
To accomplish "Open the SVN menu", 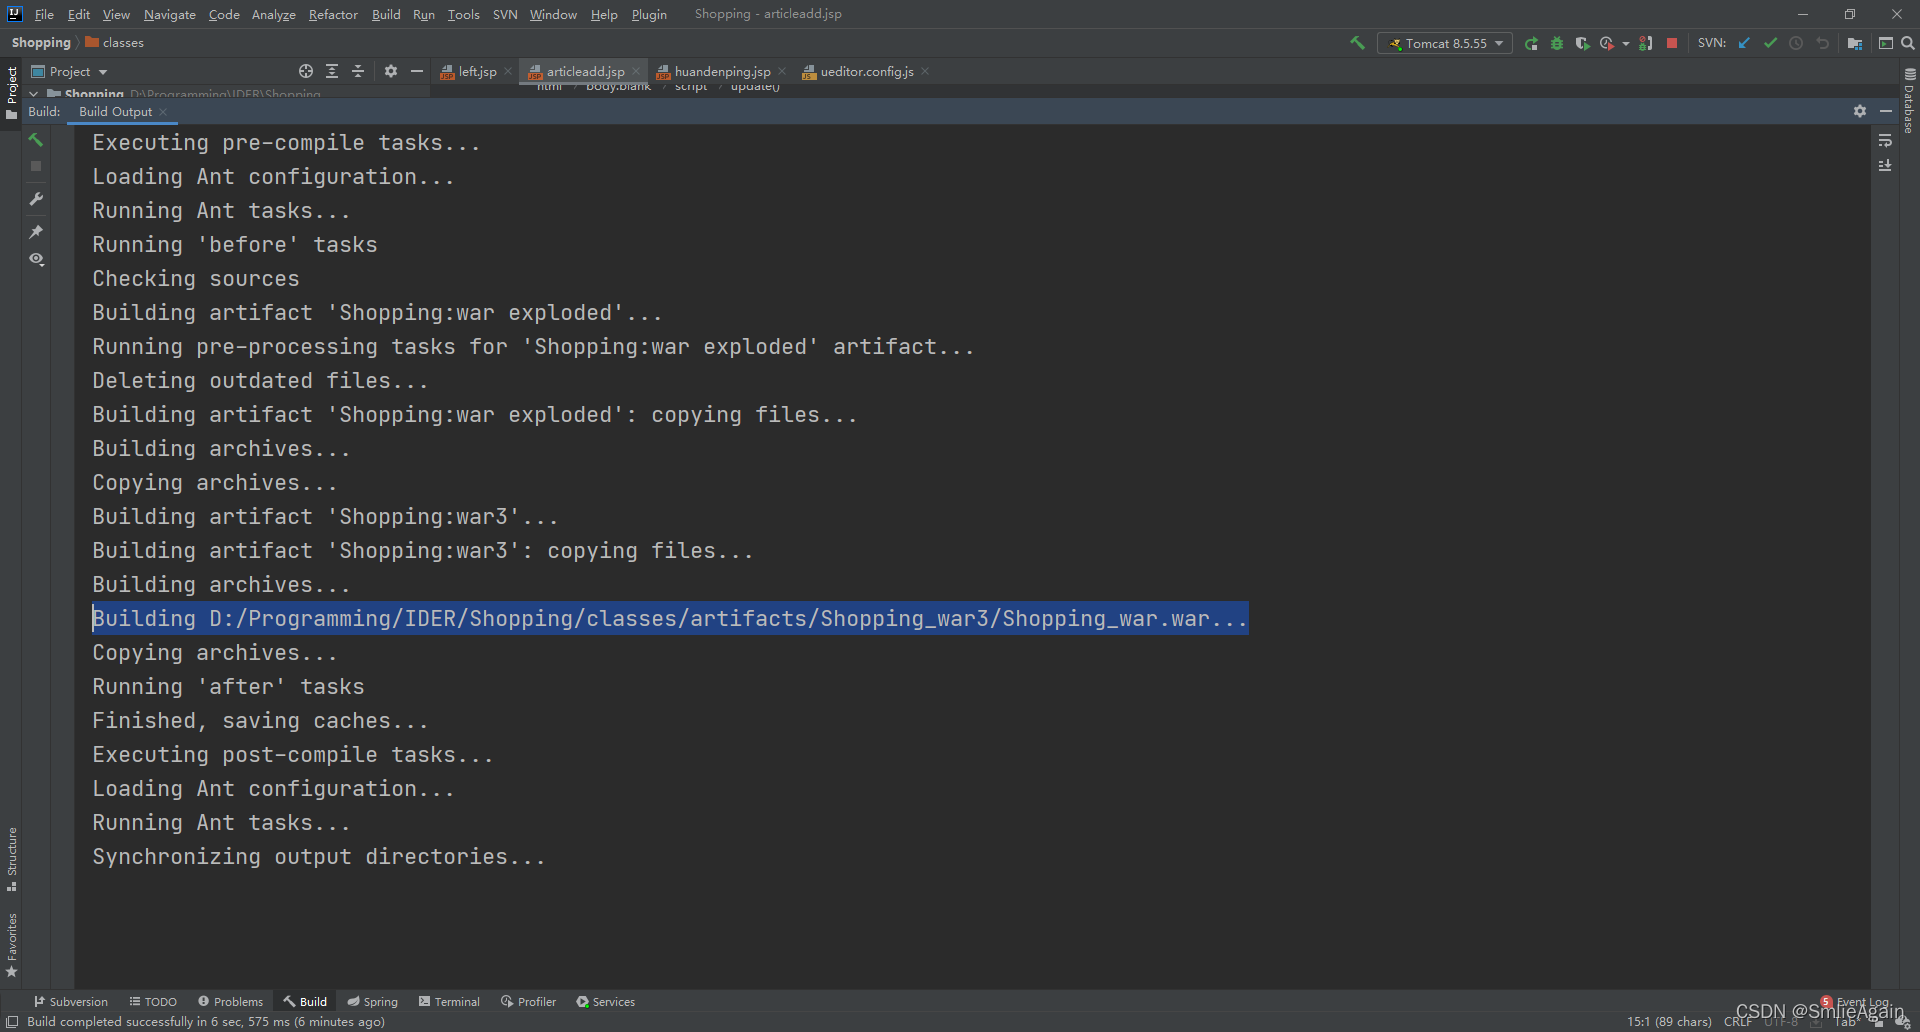I will pos(505,14).
